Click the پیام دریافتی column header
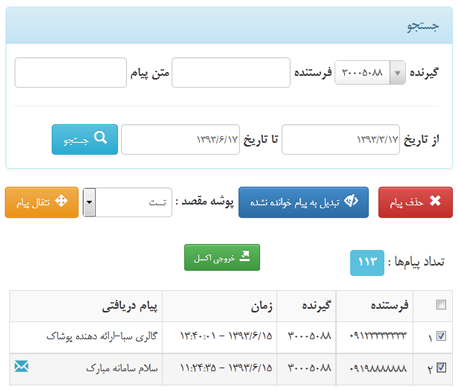The image size is (459, 391). 130,306
